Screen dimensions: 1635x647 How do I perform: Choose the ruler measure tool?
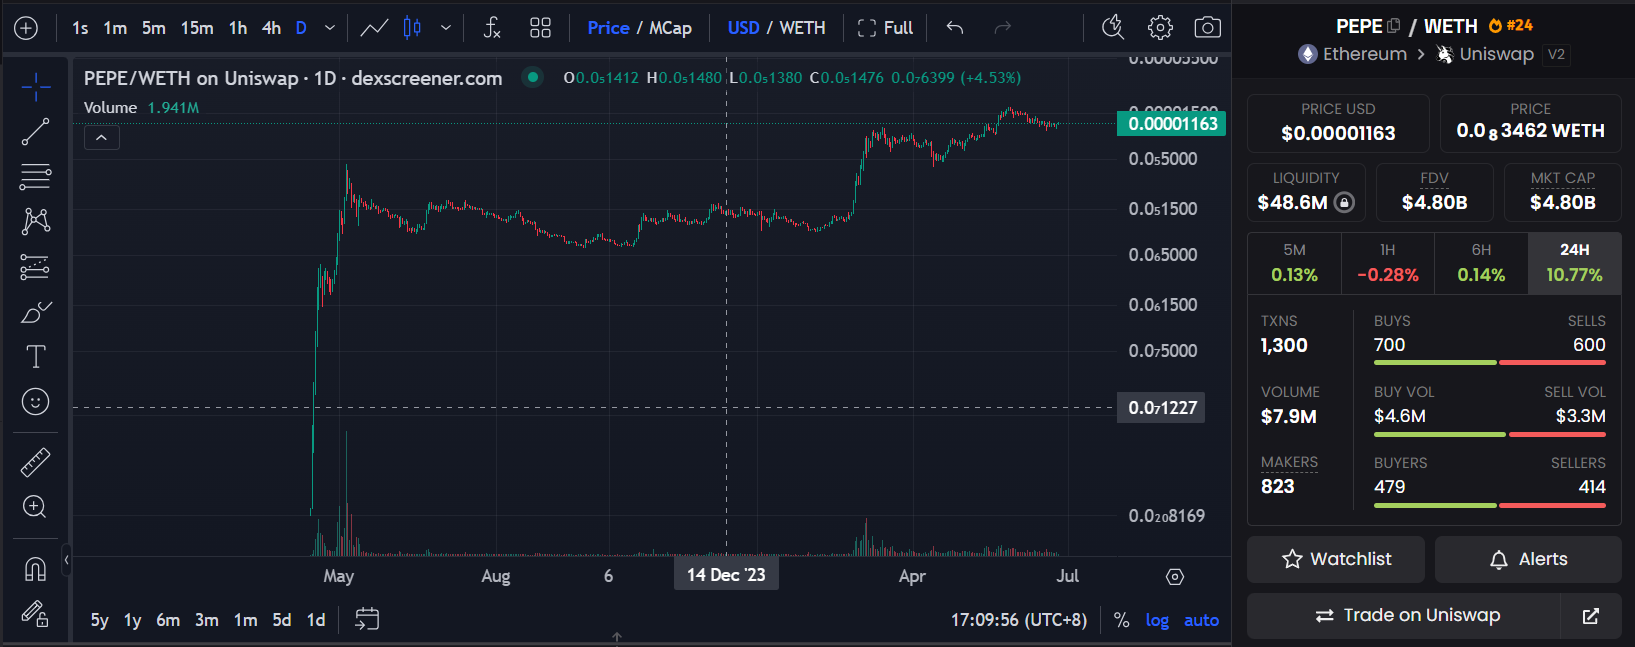(x=35, y=462)
